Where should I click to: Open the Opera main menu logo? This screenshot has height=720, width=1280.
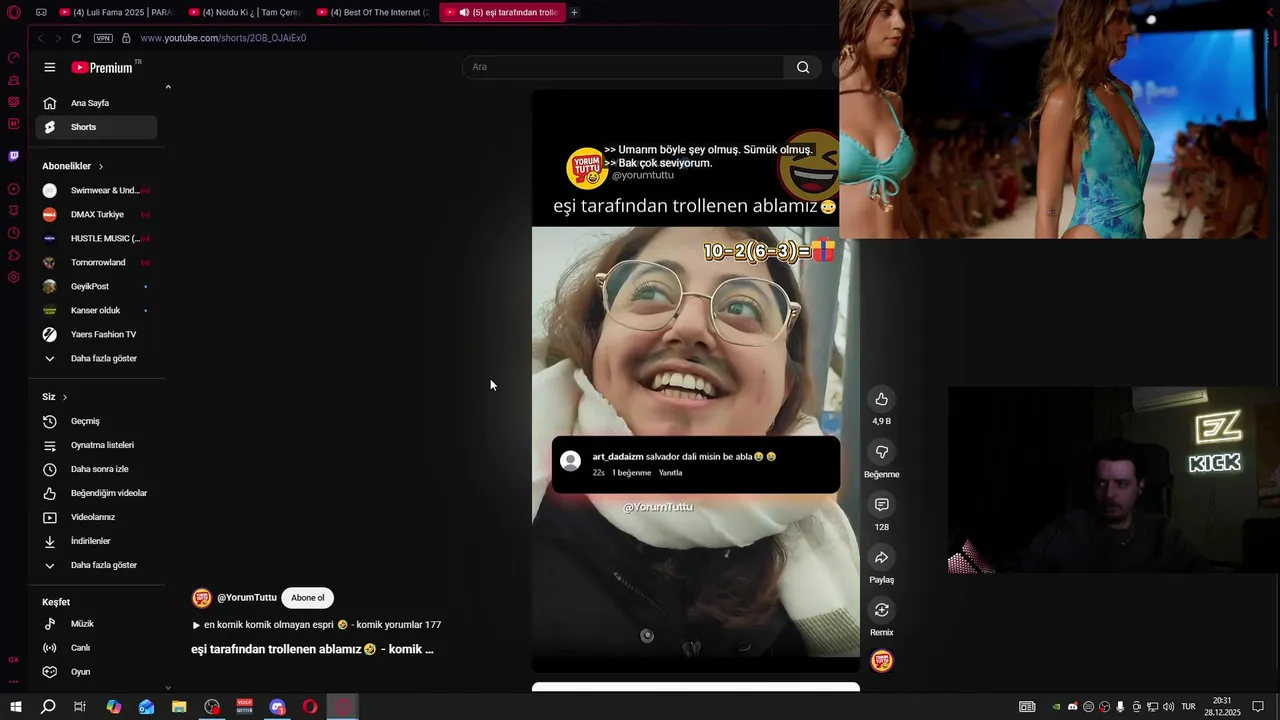(14, 12)
